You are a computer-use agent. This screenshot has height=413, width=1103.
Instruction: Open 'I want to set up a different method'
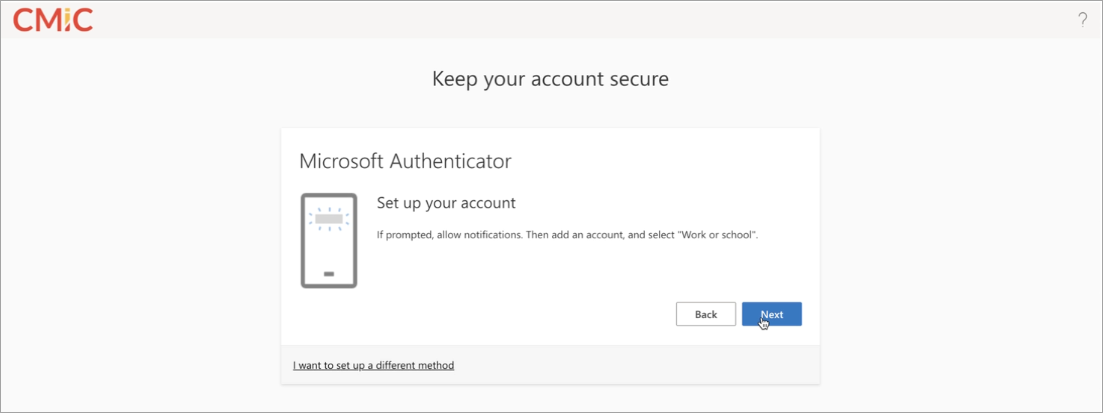(x=374, y=365)
